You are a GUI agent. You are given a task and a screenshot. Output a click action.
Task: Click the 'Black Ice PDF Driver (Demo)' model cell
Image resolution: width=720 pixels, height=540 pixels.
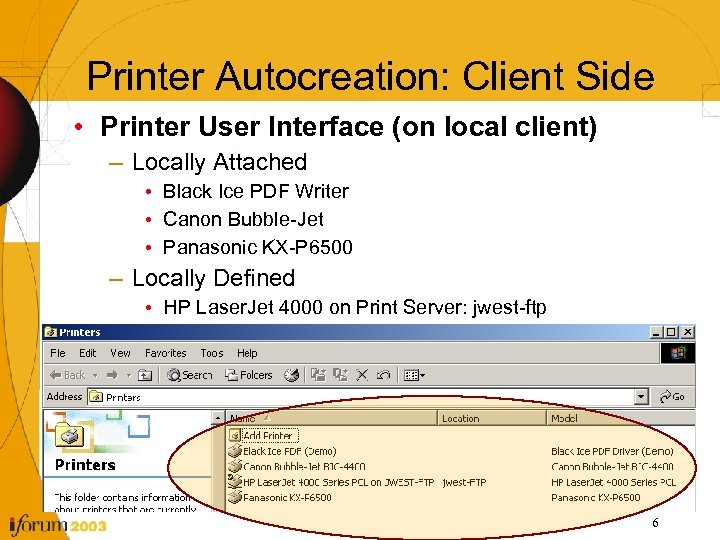[x=612, y=451]
